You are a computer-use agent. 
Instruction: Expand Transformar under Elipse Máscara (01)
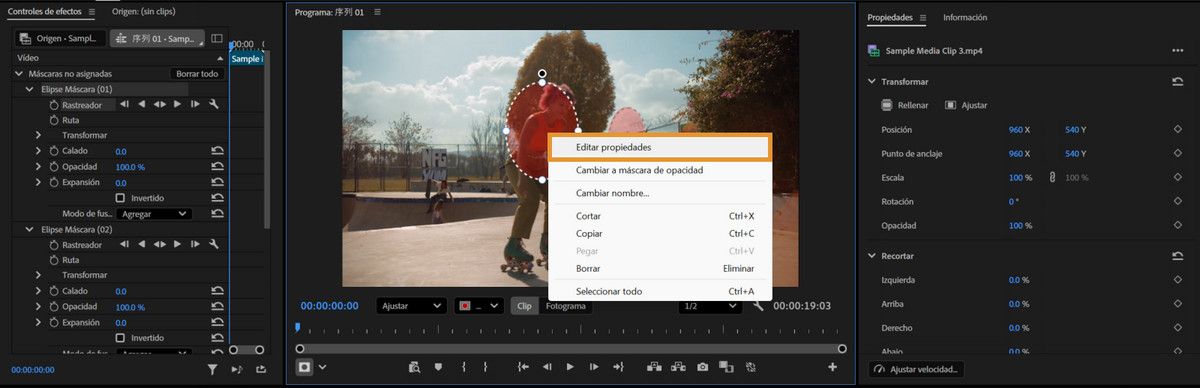coord(38,135)
